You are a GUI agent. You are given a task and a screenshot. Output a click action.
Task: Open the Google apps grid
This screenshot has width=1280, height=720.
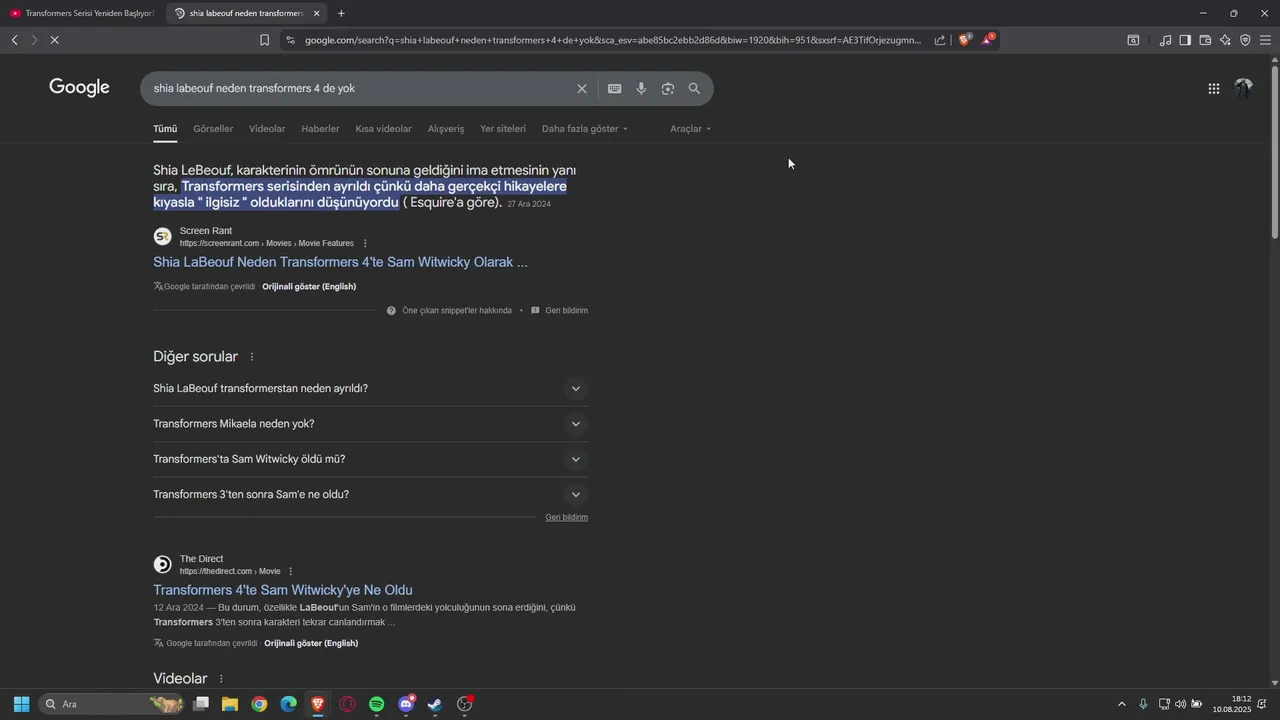(x=1214, y=89)
